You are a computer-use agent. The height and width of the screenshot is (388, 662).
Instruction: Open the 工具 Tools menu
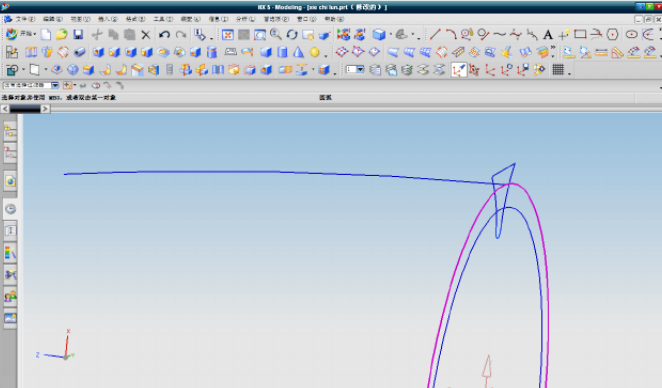[x=163, y=19]
